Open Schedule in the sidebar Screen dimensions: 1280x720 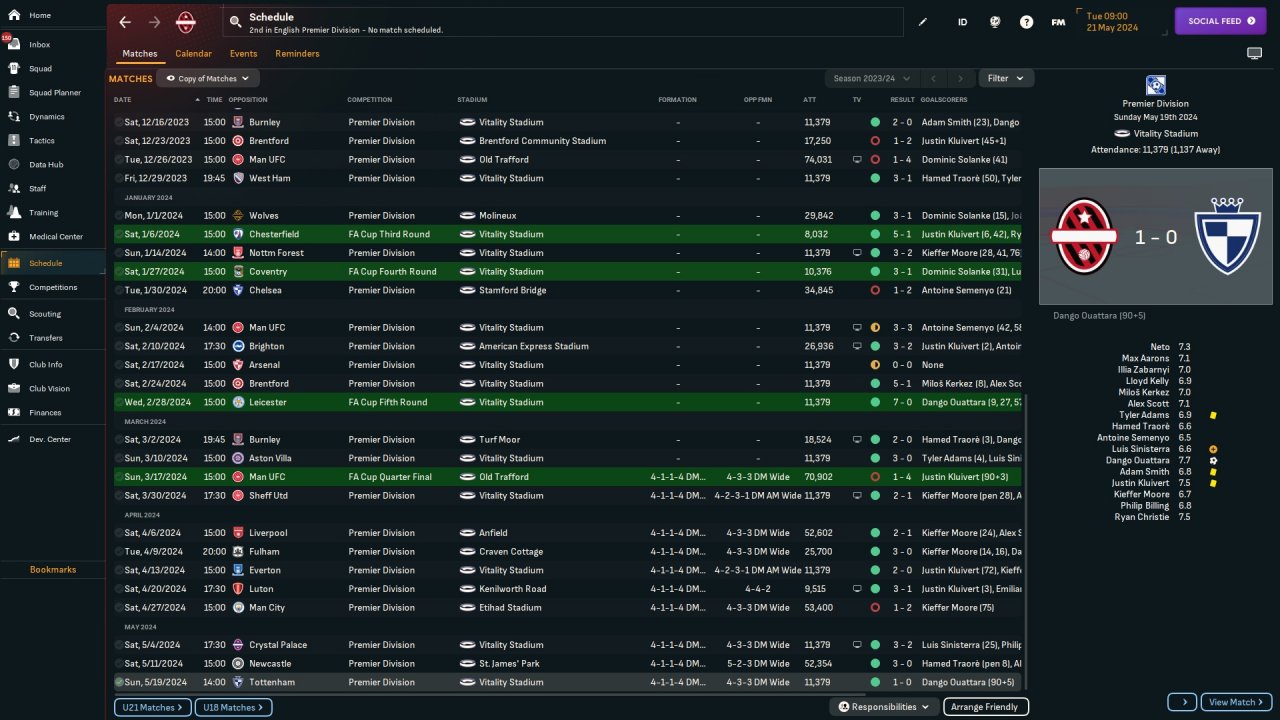(x=52, y=263)
